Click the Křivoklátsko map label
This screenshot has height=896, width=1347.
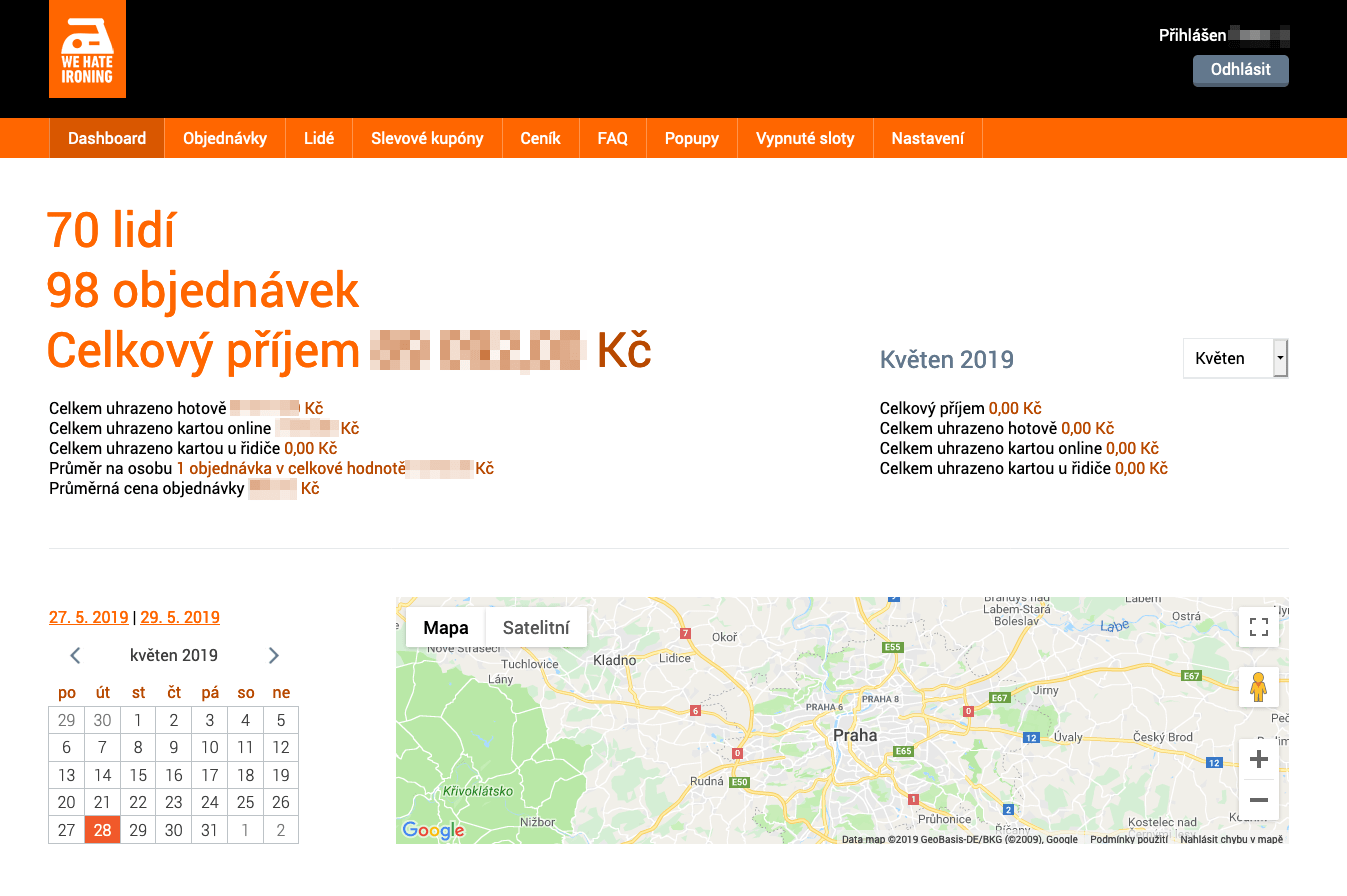[x=478, y=791]
